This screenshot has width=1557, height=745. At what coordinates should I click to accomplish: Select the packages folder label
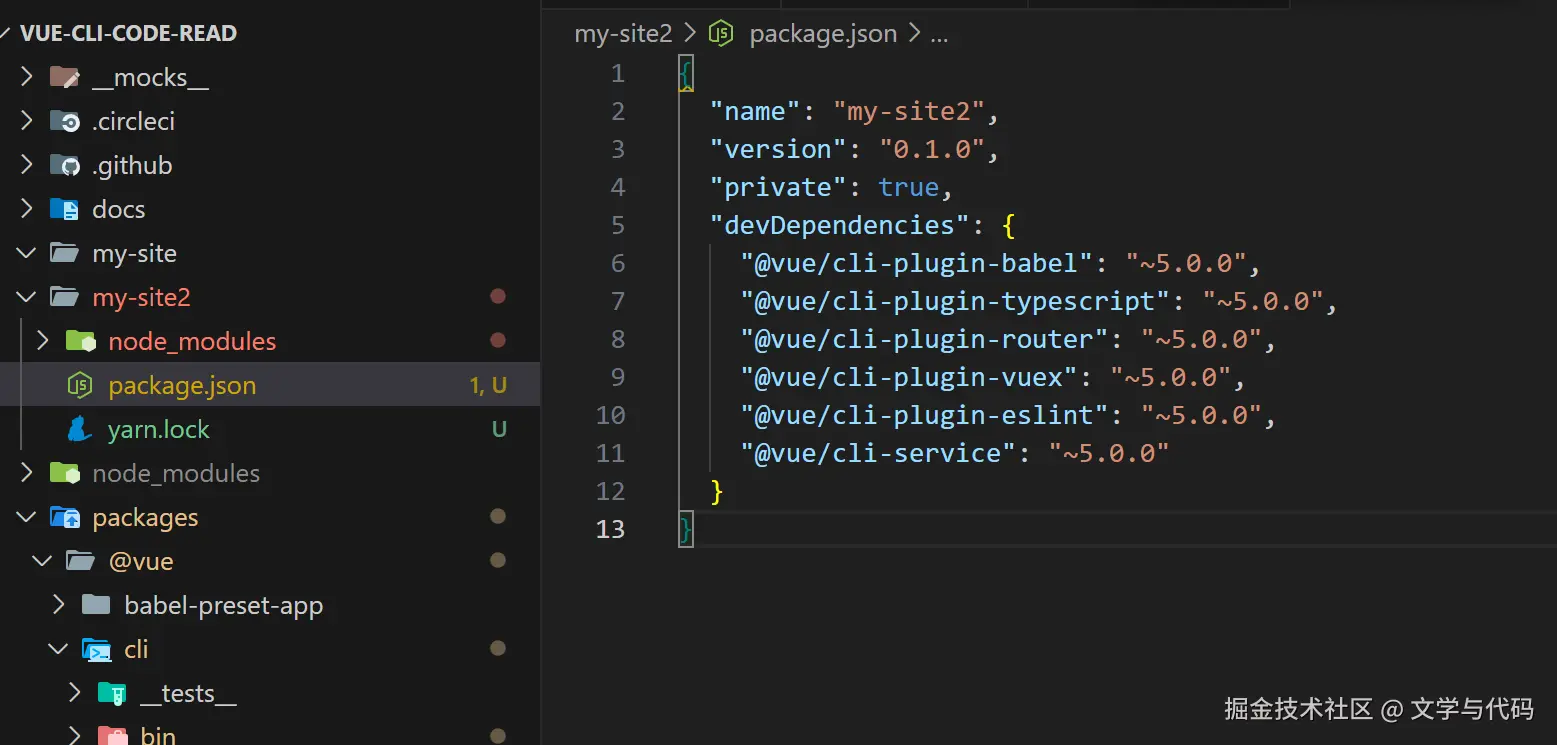145,517
